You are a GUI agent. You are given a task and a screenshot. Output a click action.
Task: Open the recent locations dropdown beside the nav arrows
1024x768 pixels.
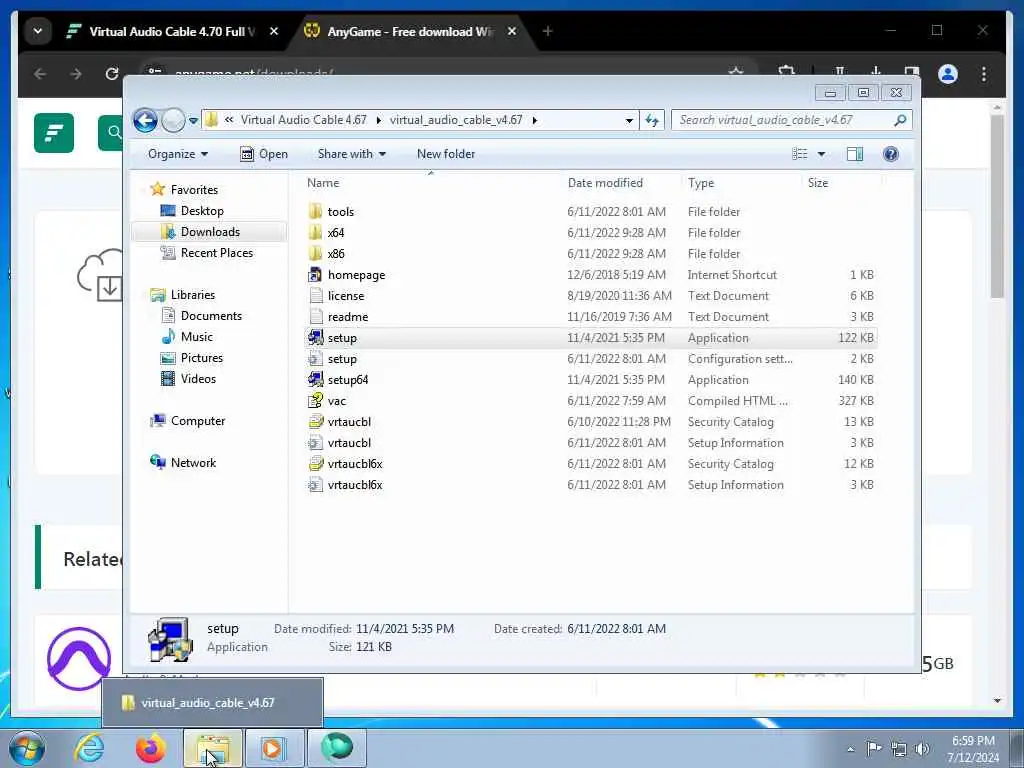point(193,121)
